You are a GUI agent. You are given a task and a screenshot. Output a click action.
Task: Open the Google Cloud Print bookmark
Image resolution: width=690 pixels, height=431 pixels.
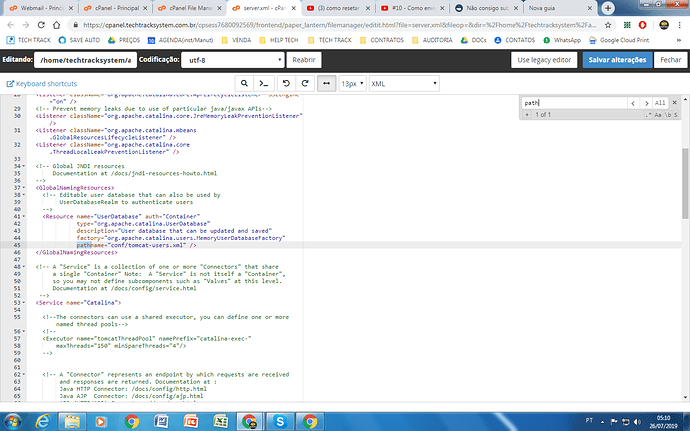click(619, 40)
